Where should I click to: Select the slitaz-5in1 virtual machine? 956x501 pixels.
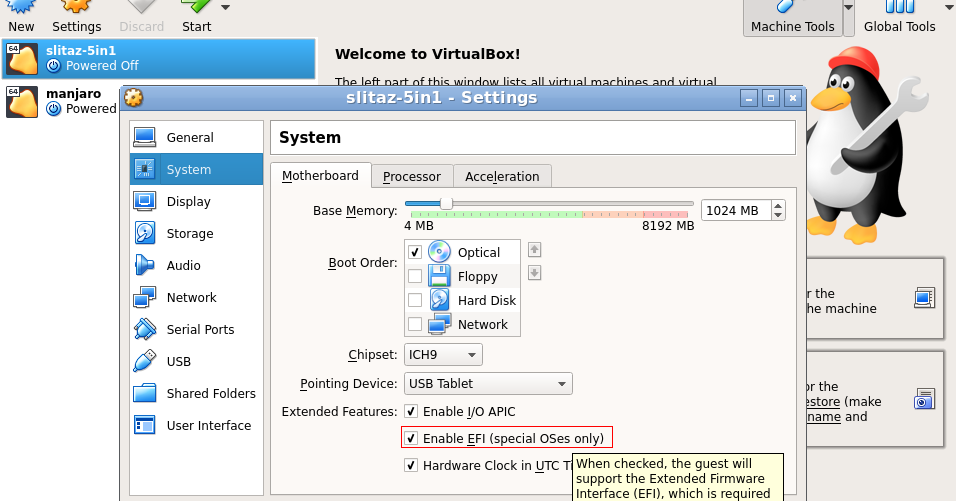tap(159, 58)
